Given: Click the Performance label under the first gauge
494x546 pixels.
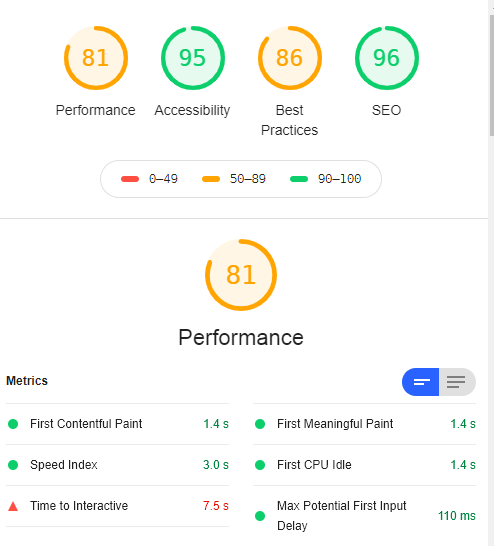Looking at the screenshot, I should (96, 110).
